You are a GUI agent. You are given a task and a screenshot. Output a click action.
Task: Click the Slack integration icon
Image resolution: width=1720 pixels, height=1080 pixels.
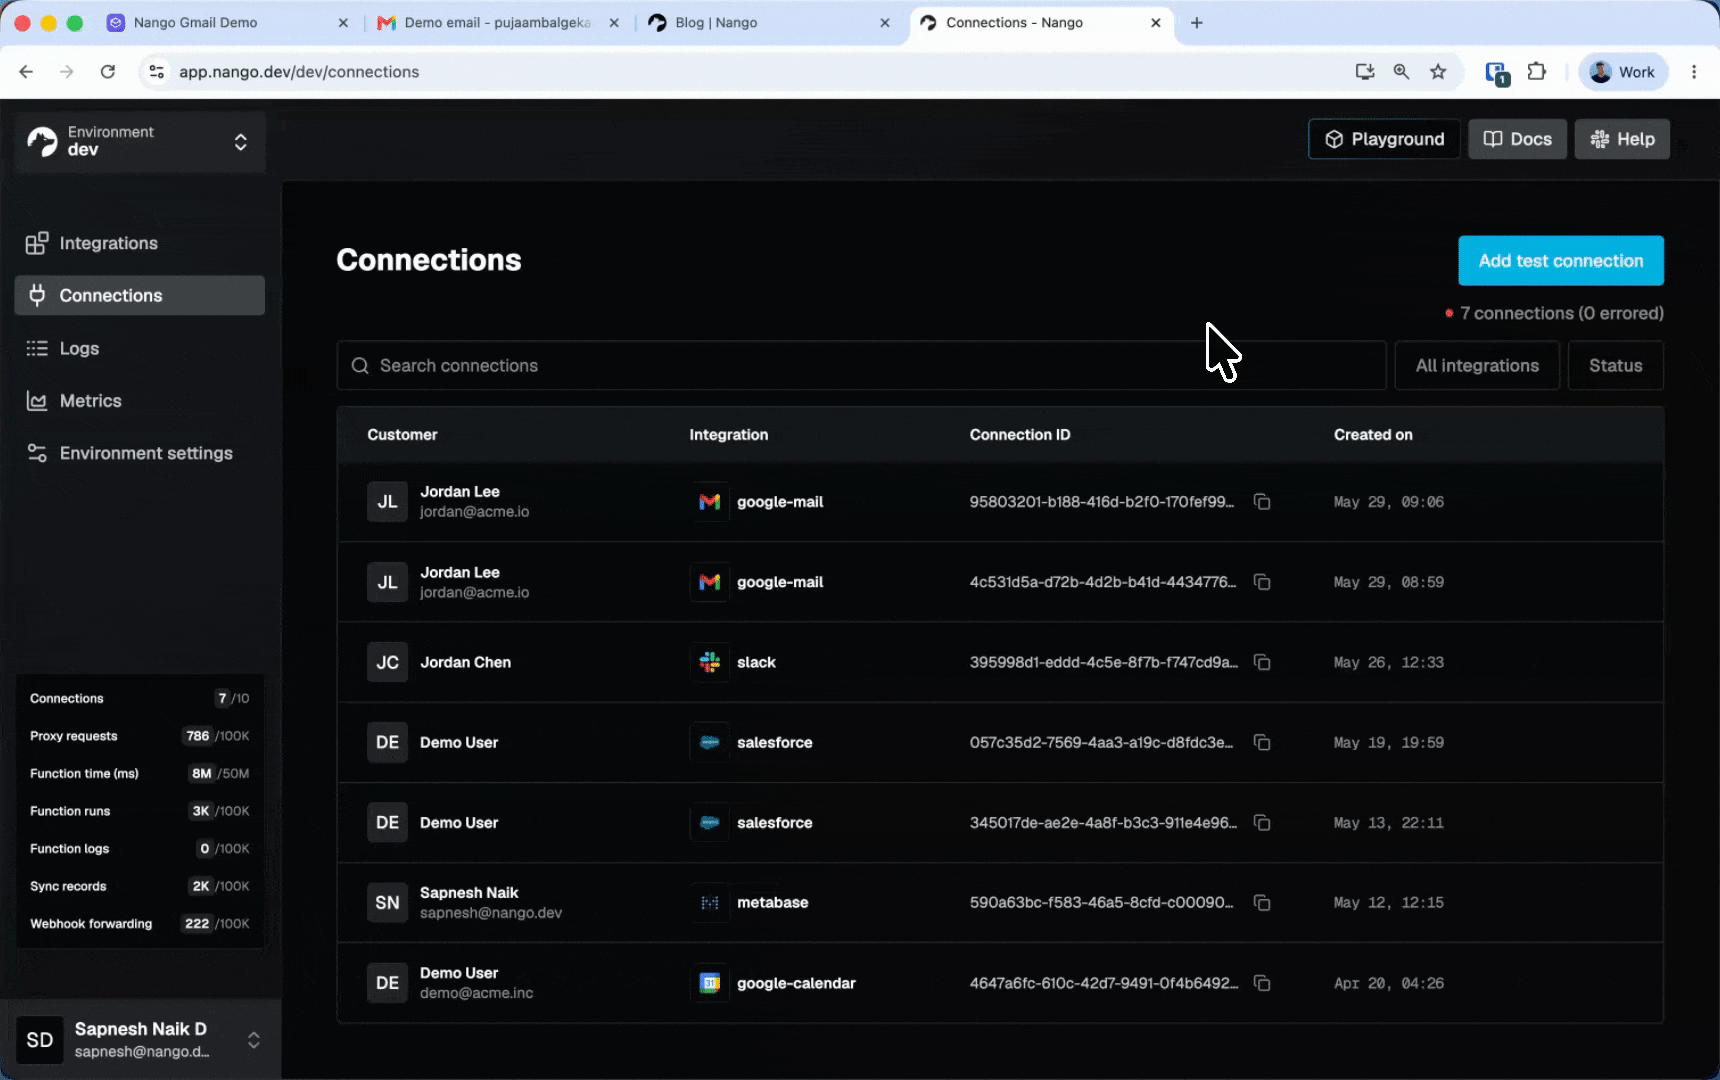tap(710, 662)
